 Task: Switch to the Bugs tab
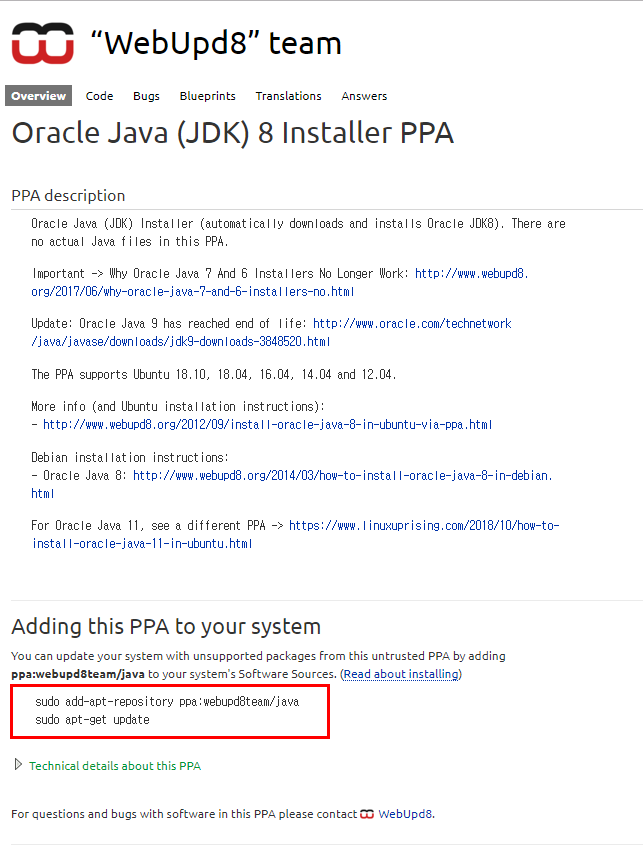click(146, 96)
